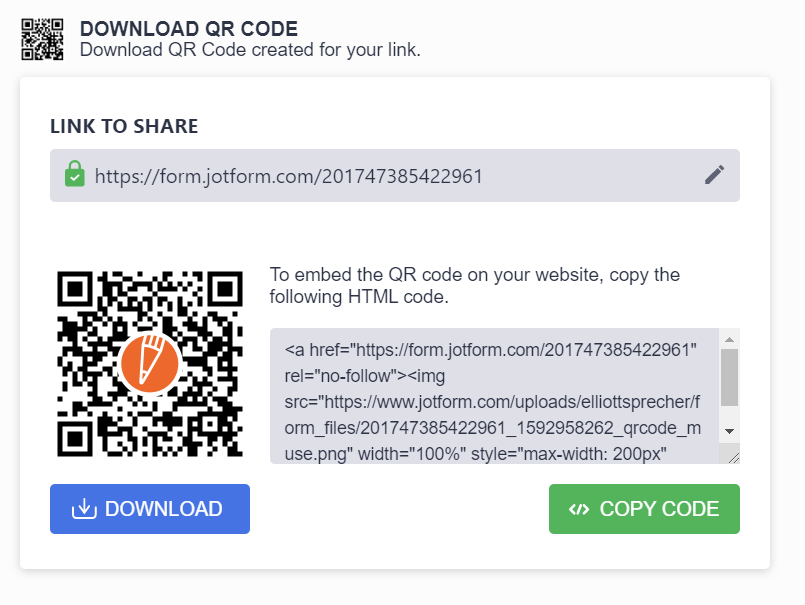The image size is (805, 605).
Task: Click the LINK TO SHARE label
Action: click(124, 126)
